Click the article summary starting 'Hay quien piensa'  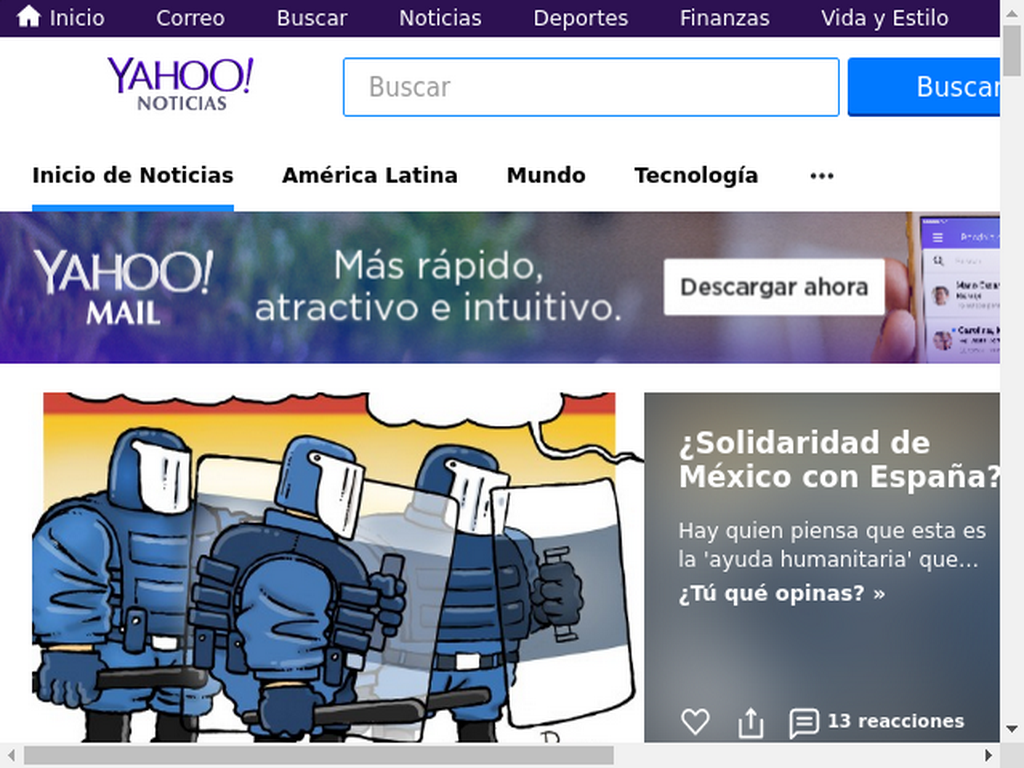832,545
